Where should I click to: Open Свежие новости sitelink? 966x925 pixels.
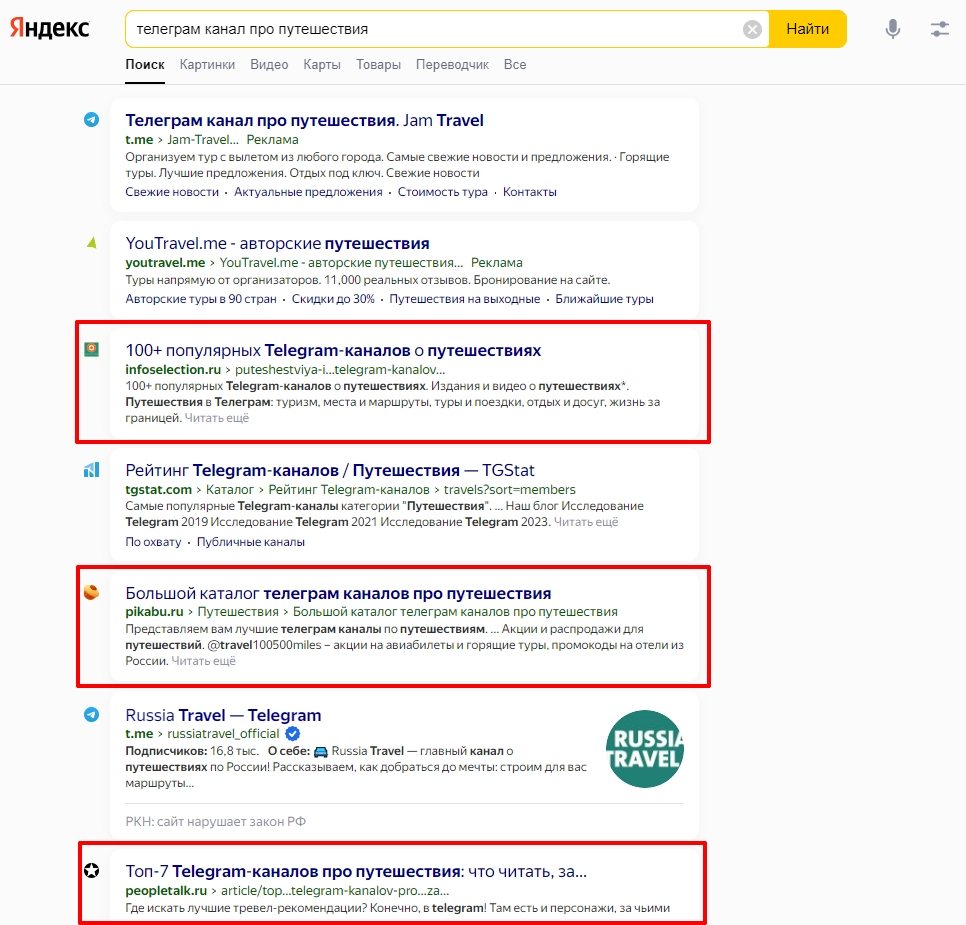(x=172, y=192)
